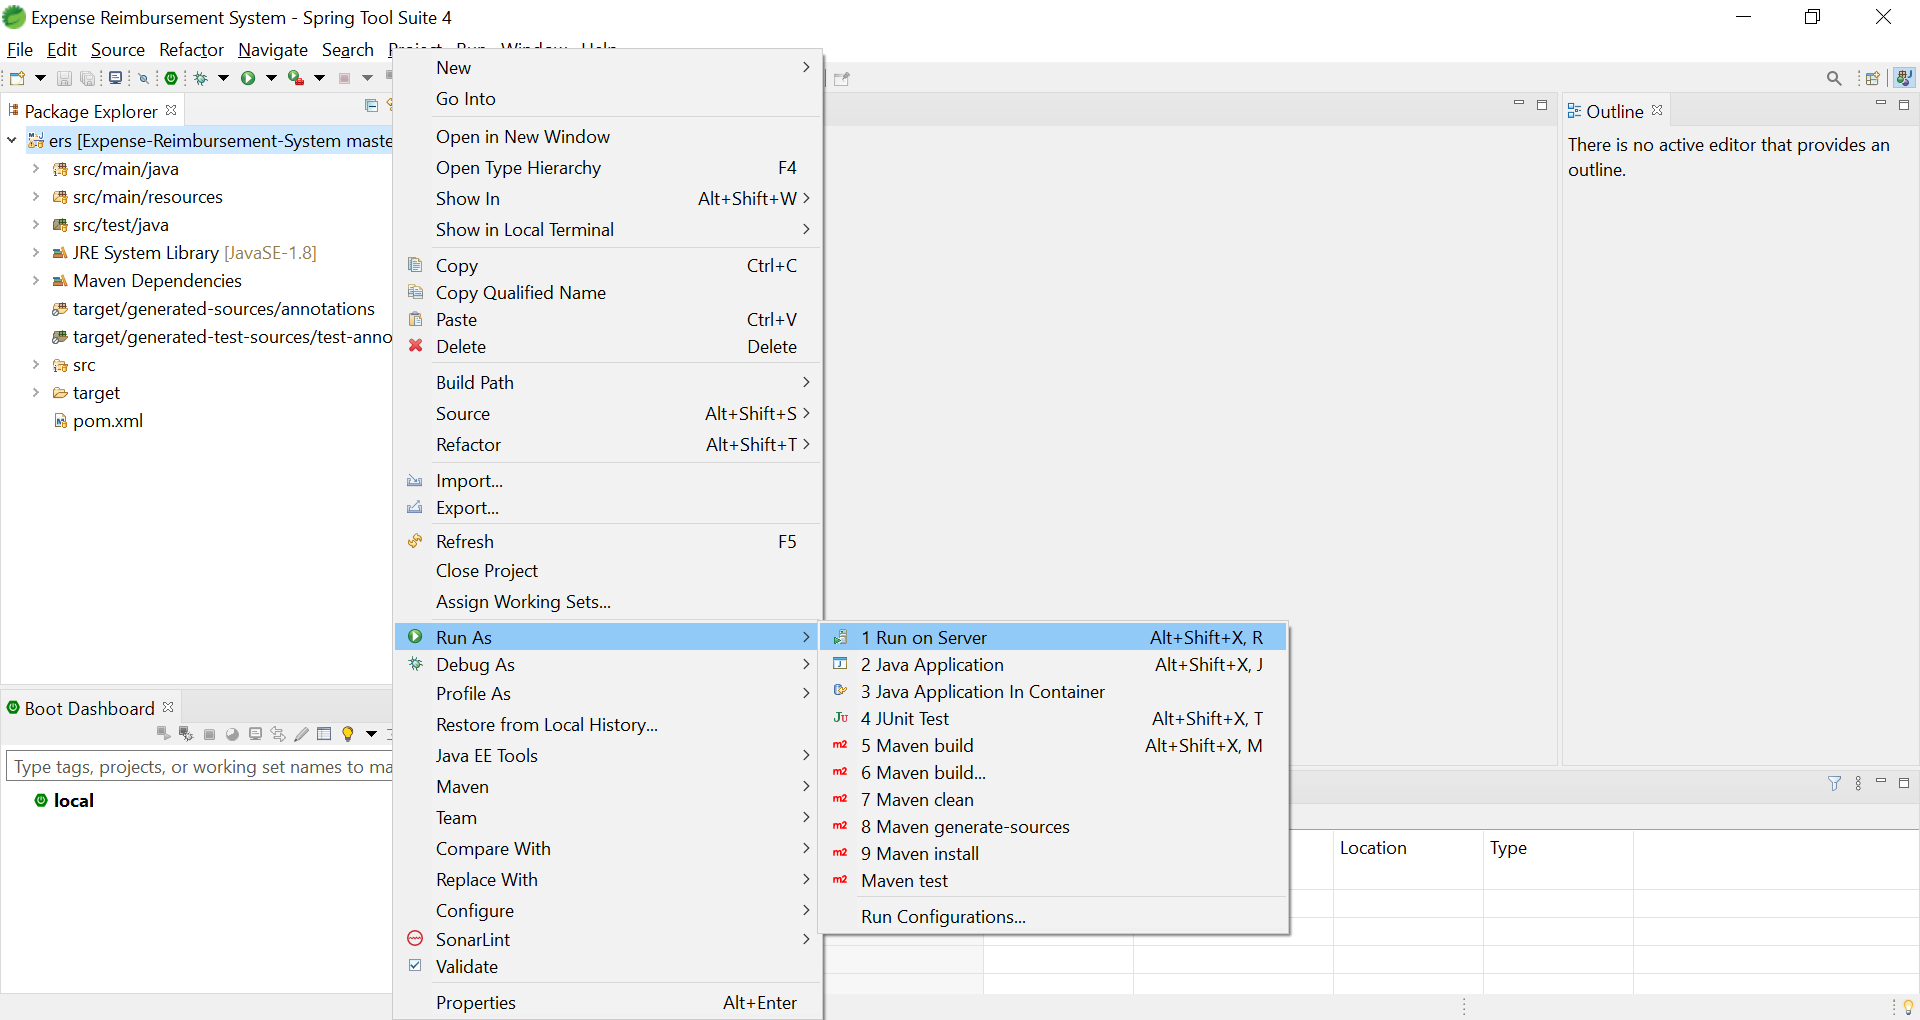Choose Maven test in Run As submenu
The image size is (1920, 1020).
[1053, 880]
